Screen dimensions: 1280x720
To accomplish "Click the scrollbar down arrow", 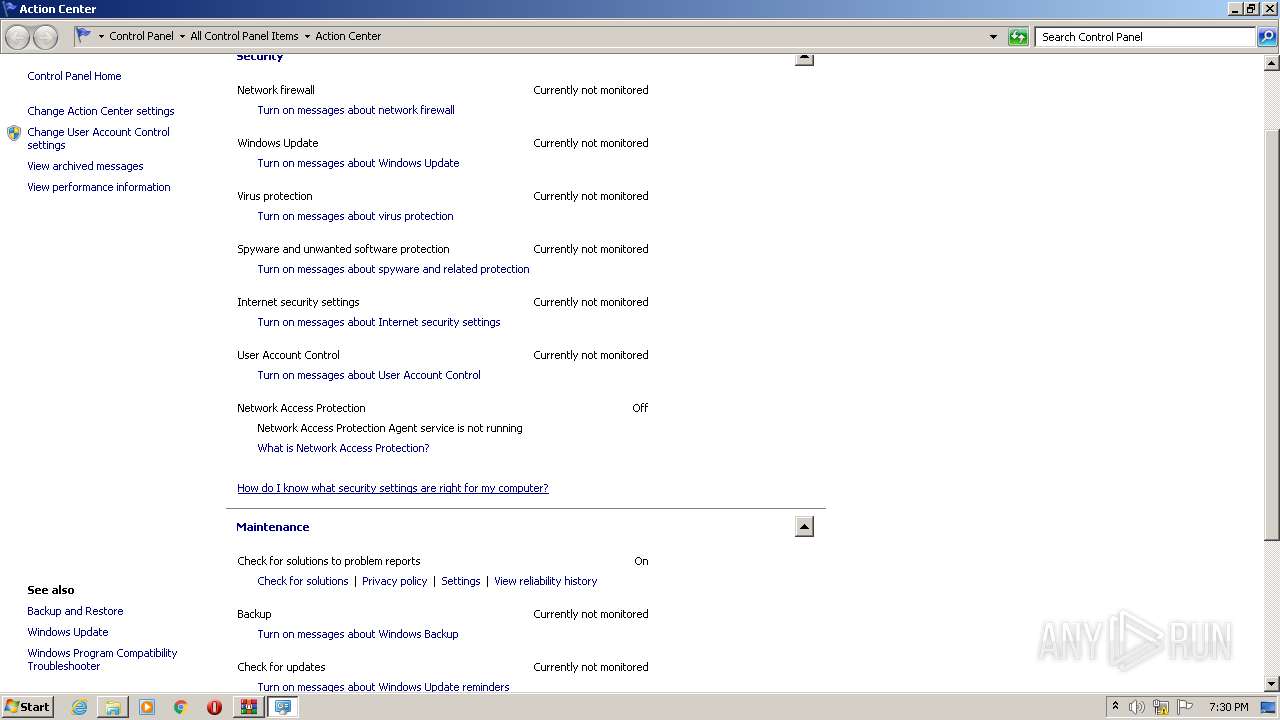I will 1272,684.
